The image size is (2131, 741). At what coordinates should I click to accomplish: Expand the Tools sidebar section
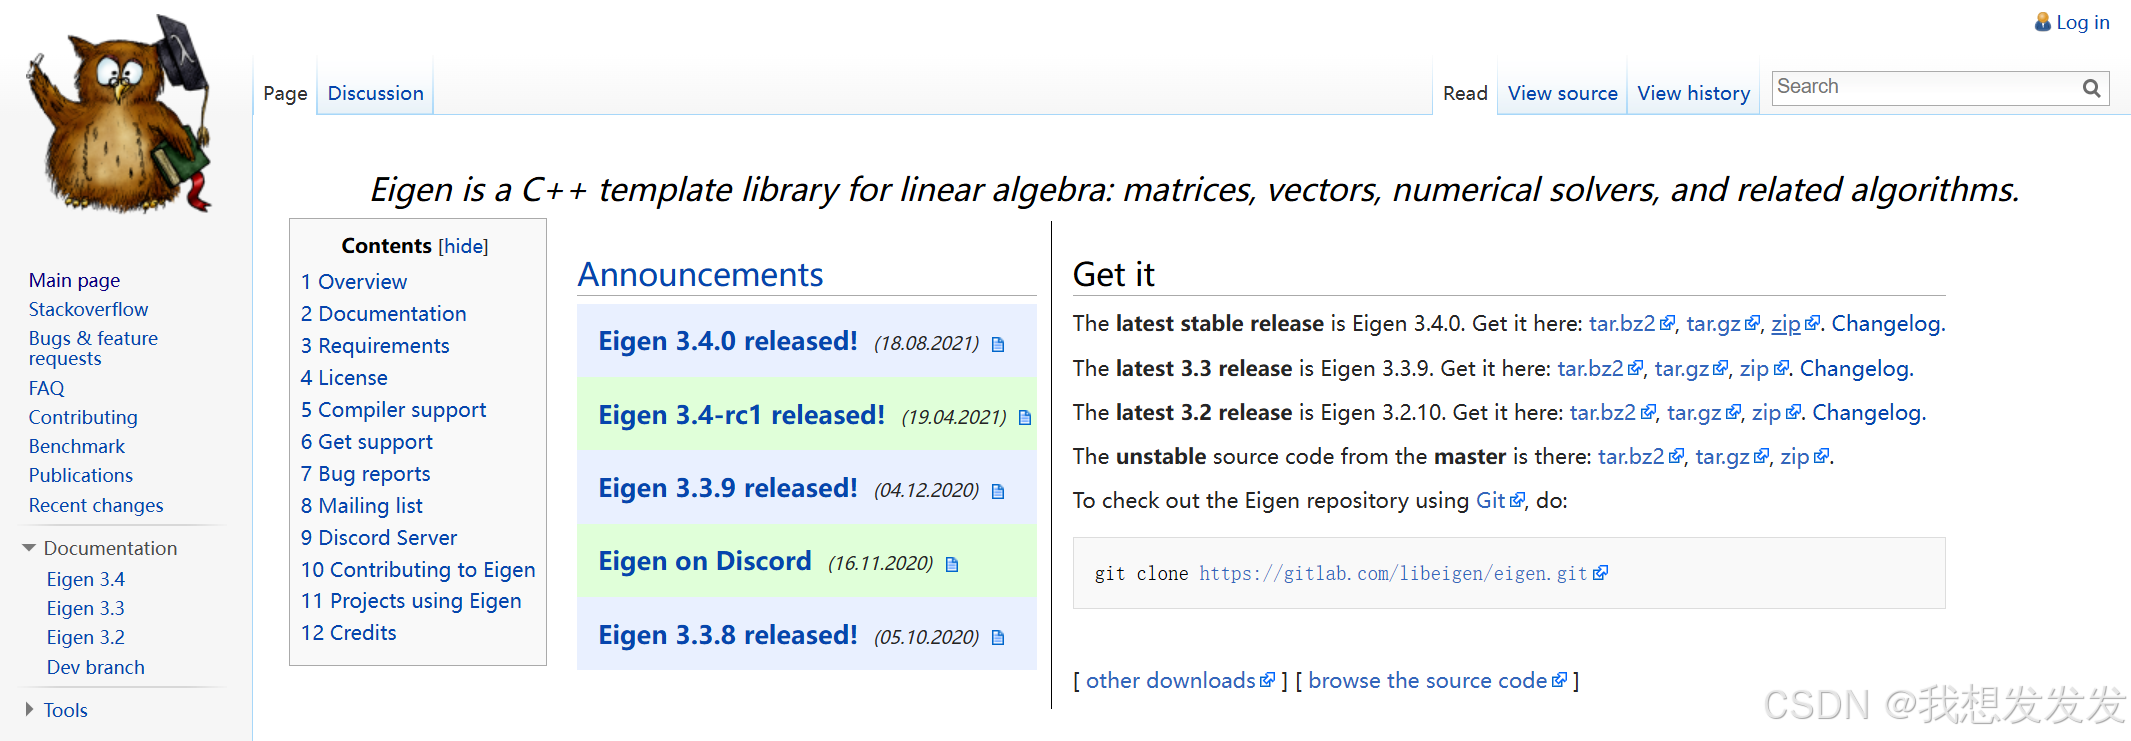(29, 709)
